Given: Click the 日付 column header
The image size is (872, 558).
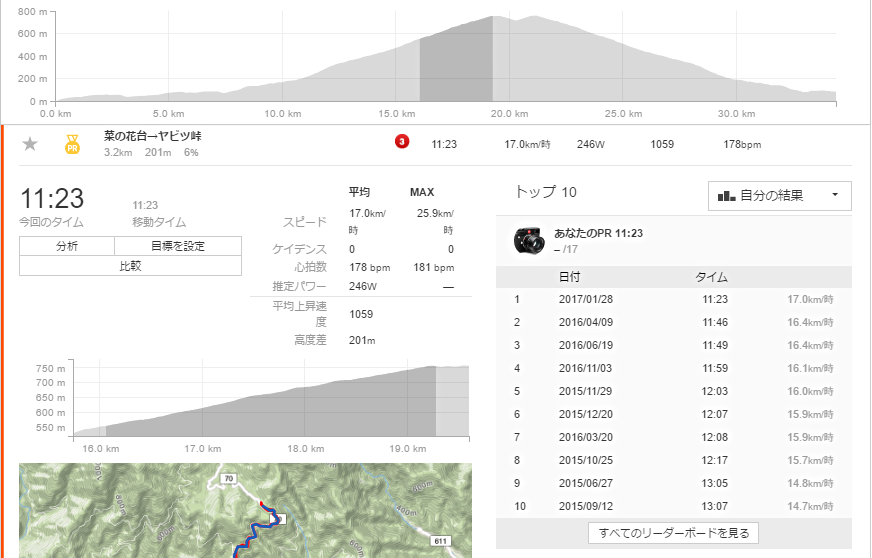Looking at the screenshot, I should pos(569,276).
